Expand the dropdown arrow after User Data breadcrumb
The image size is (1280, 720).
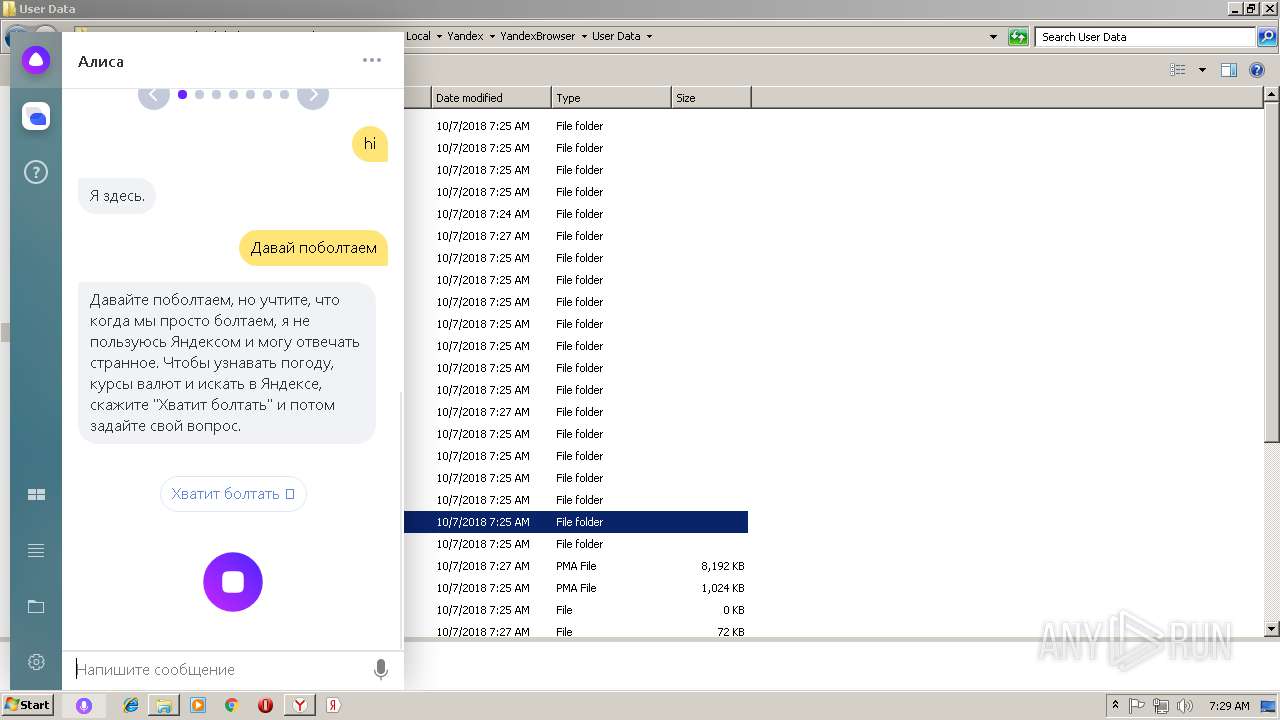click(649, 37)
